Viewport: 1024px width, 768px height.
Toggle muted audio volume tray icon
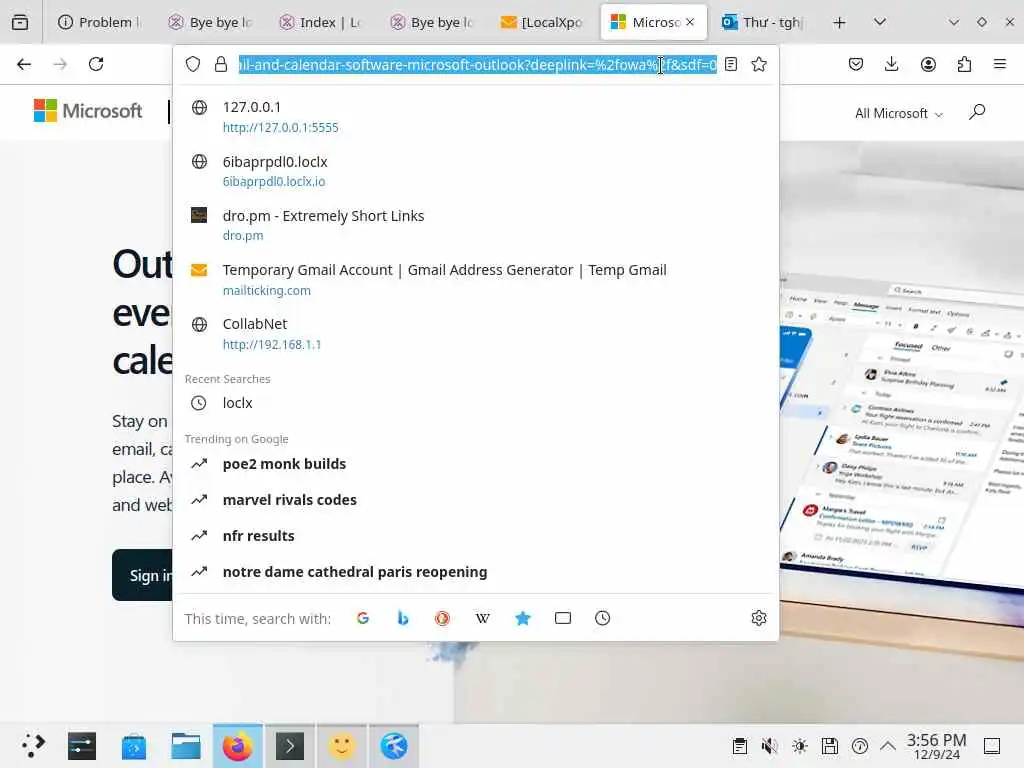[x=769, y=746]
